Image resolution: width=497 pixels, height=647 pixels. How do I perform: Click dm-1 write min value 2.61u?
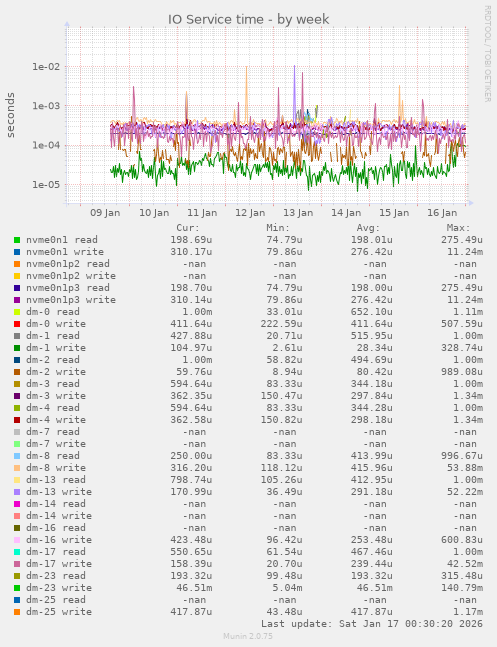pyautogui.click(x=287, y=348)
